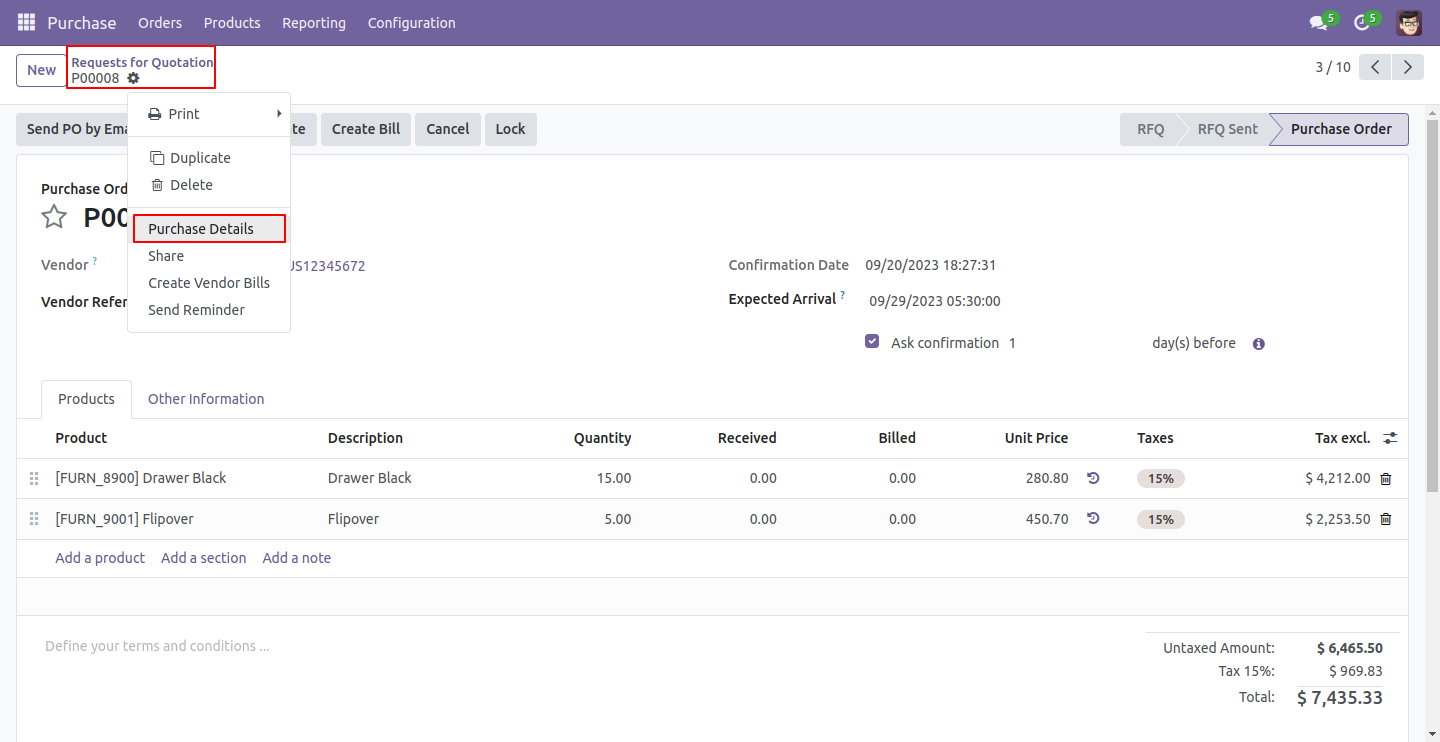Image resolution: width=1440 pixels, height=742 pixels.
Task: Expand the Print submenu
Action: [x=209, y=114]
